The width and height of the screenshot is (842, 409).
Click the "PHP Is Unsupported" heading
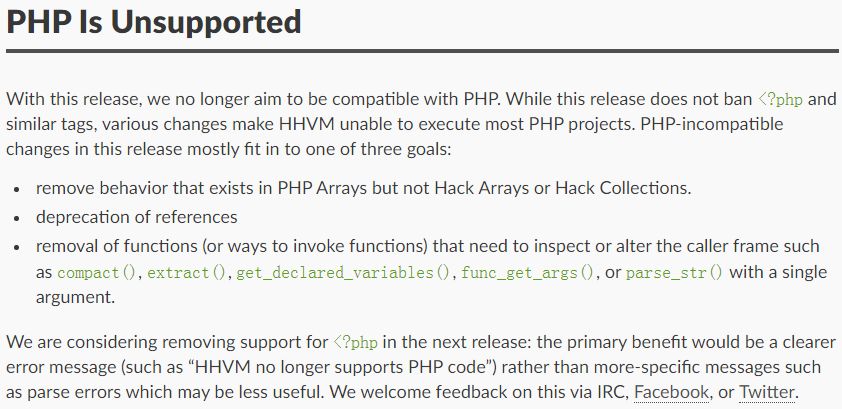(x=154, y=22)
